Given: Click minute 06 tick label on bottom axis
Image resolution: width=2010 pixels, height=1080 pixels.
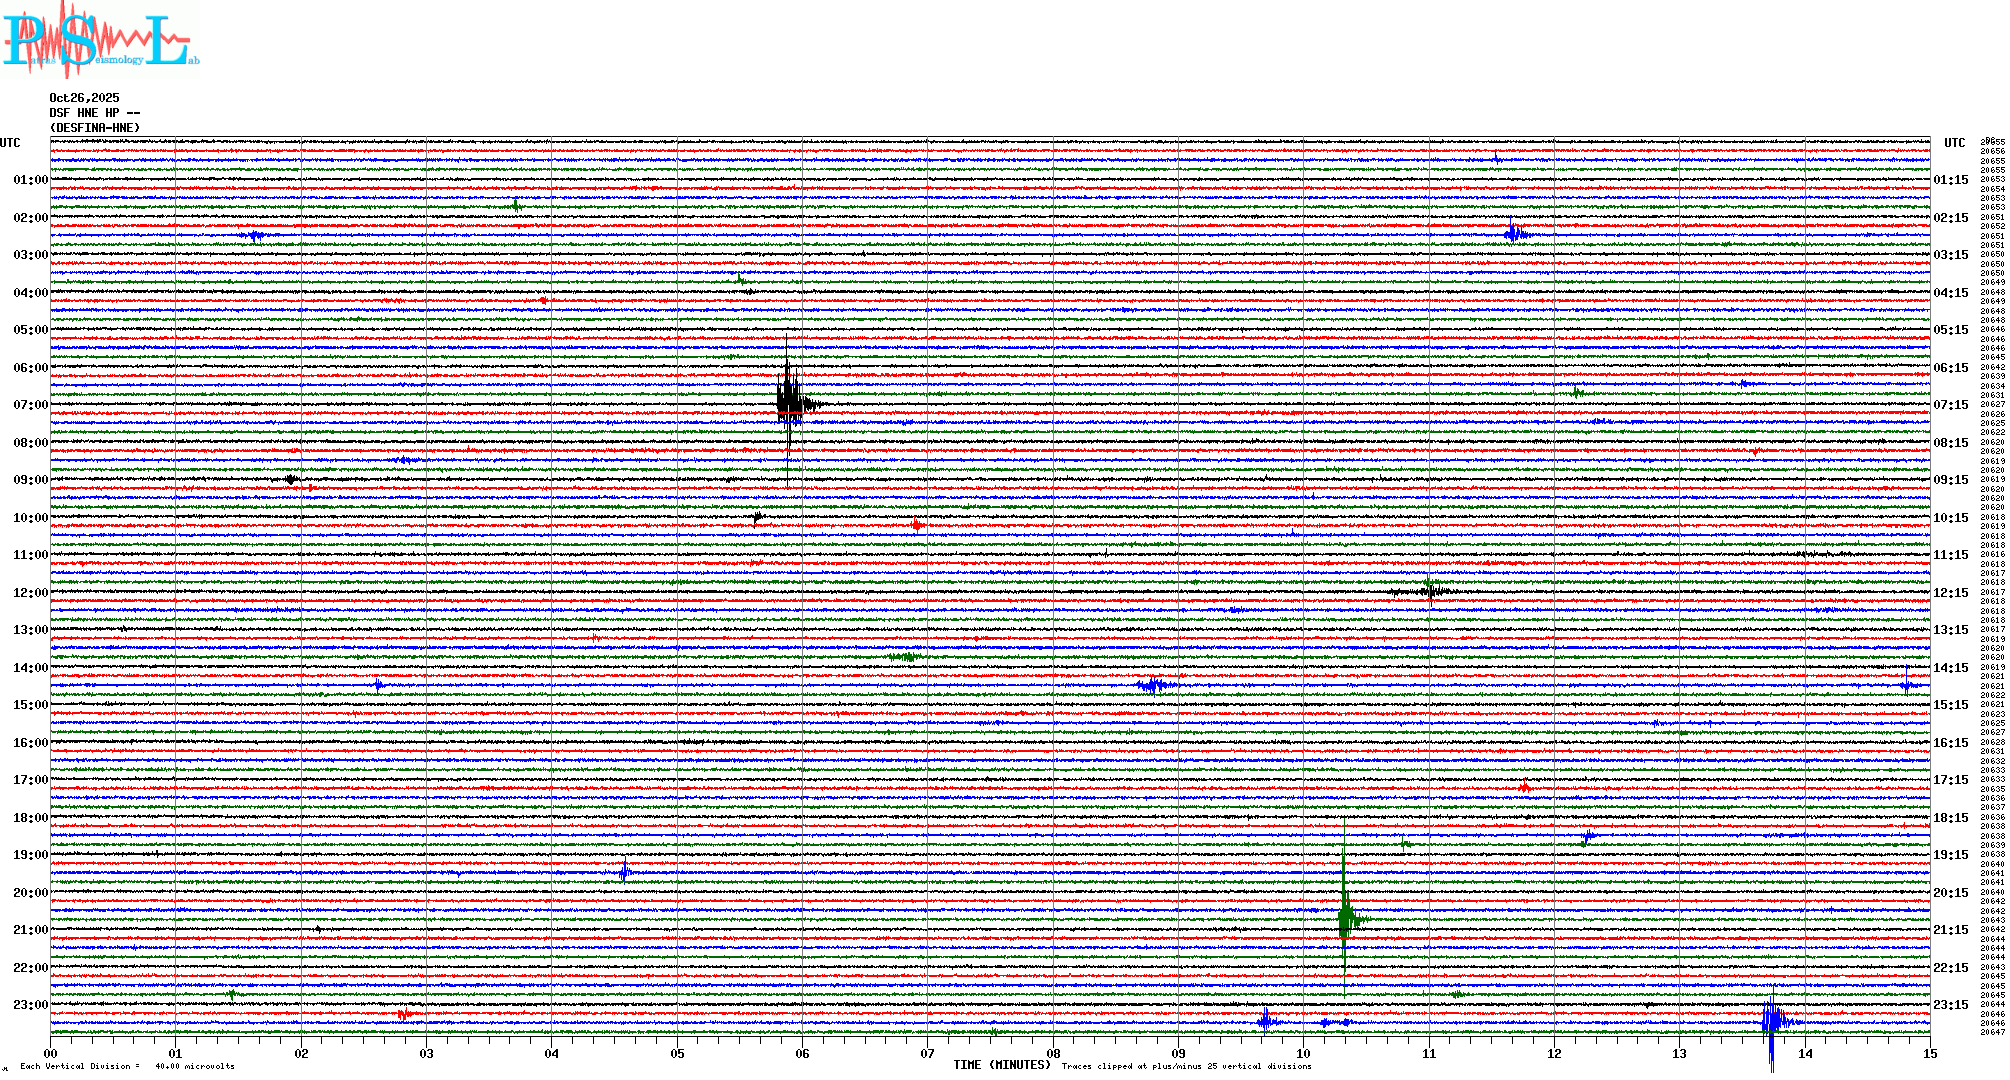Looking at the screenshot, I should (x=802, y=1053).
